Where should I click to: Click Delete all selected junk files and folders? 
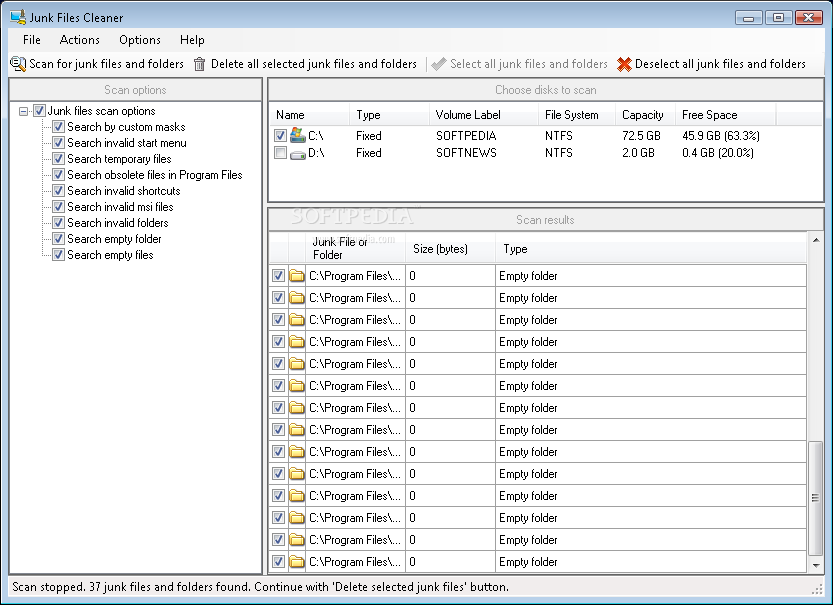pos(305,64)
